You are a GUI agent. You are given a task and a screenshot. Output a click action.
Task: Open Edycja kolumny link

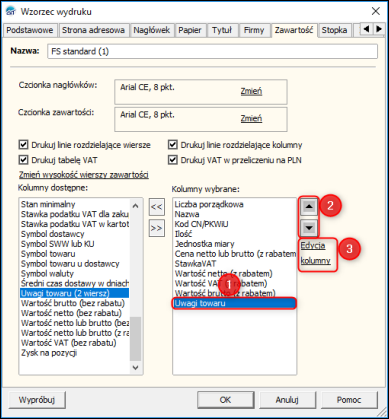click(x=315, y=253)
